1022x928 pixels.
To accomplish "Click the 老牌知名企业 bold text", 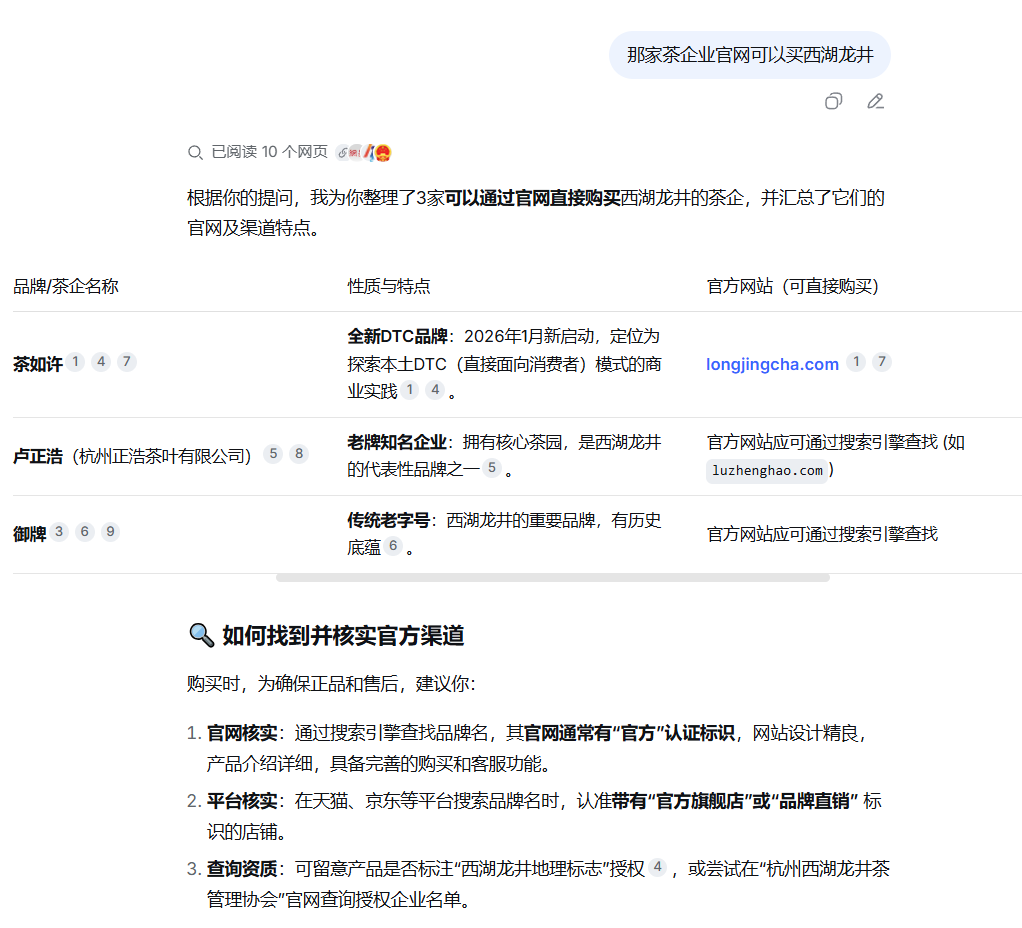I will pyautogui.click(x=397, y=442).
